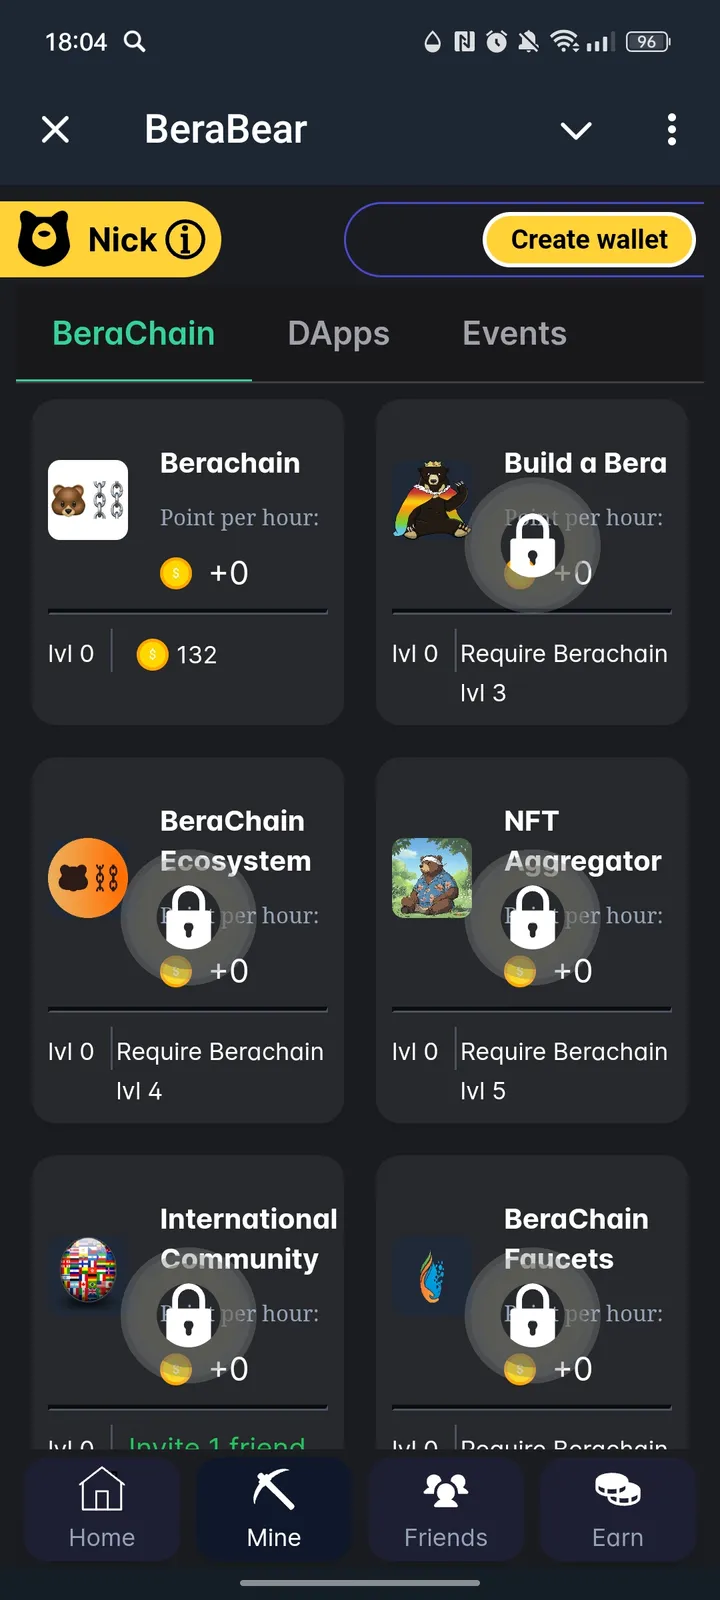Open the three-dot overflow menu

point(671,129)
